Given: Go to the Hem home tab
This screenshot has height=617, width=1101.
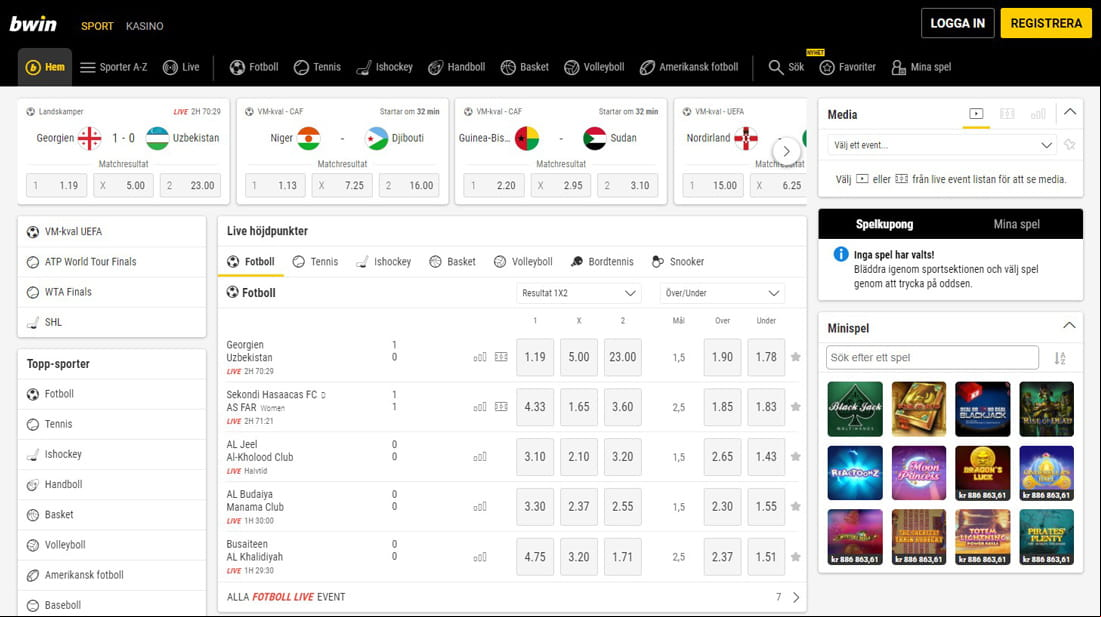Looking at the screenshot, I should coord(45,67).
